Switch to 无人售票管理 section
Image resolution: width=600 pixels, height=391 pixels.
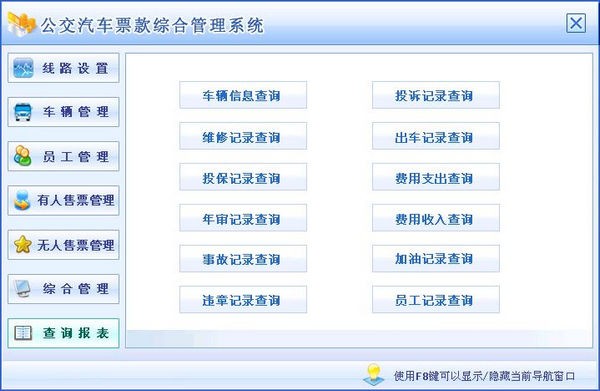(64, 245)
